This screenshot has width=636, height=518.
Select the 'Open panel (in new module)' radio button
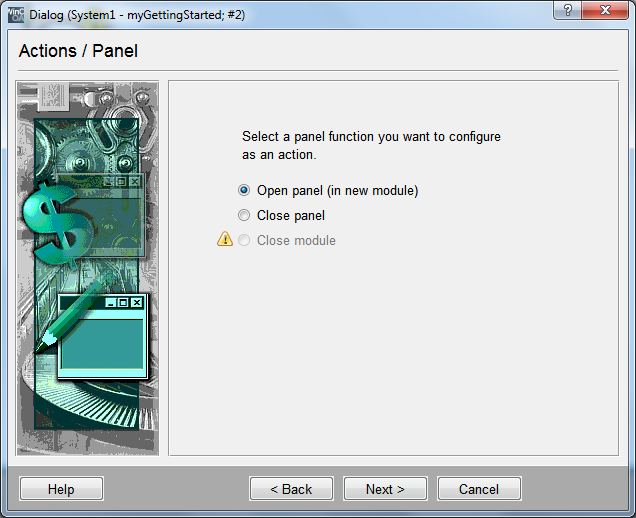(x=244, y=190)
